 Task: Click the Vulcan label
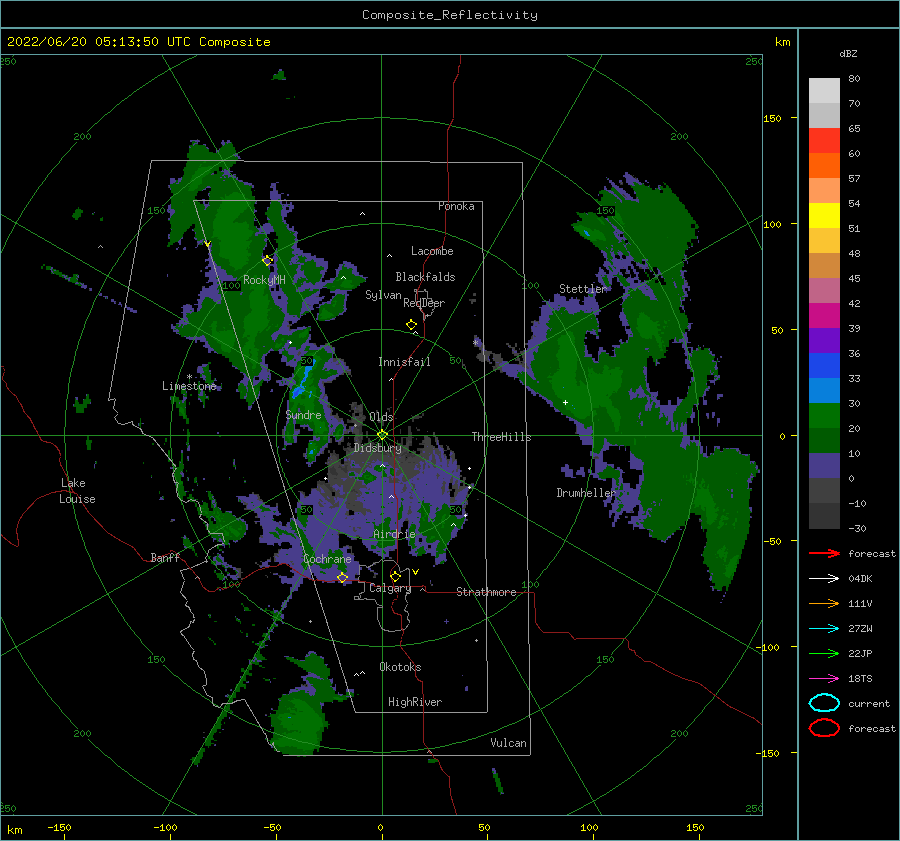tap(508, 743)
